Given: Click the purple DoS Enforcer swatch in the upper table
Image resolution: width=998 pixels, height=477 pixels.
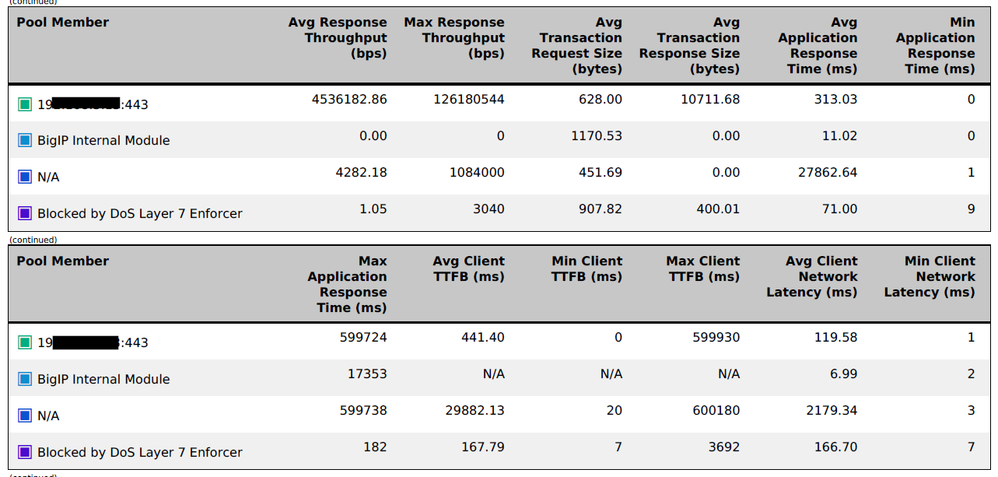Looking at the screenshot, I should click(x=25, y=213).
